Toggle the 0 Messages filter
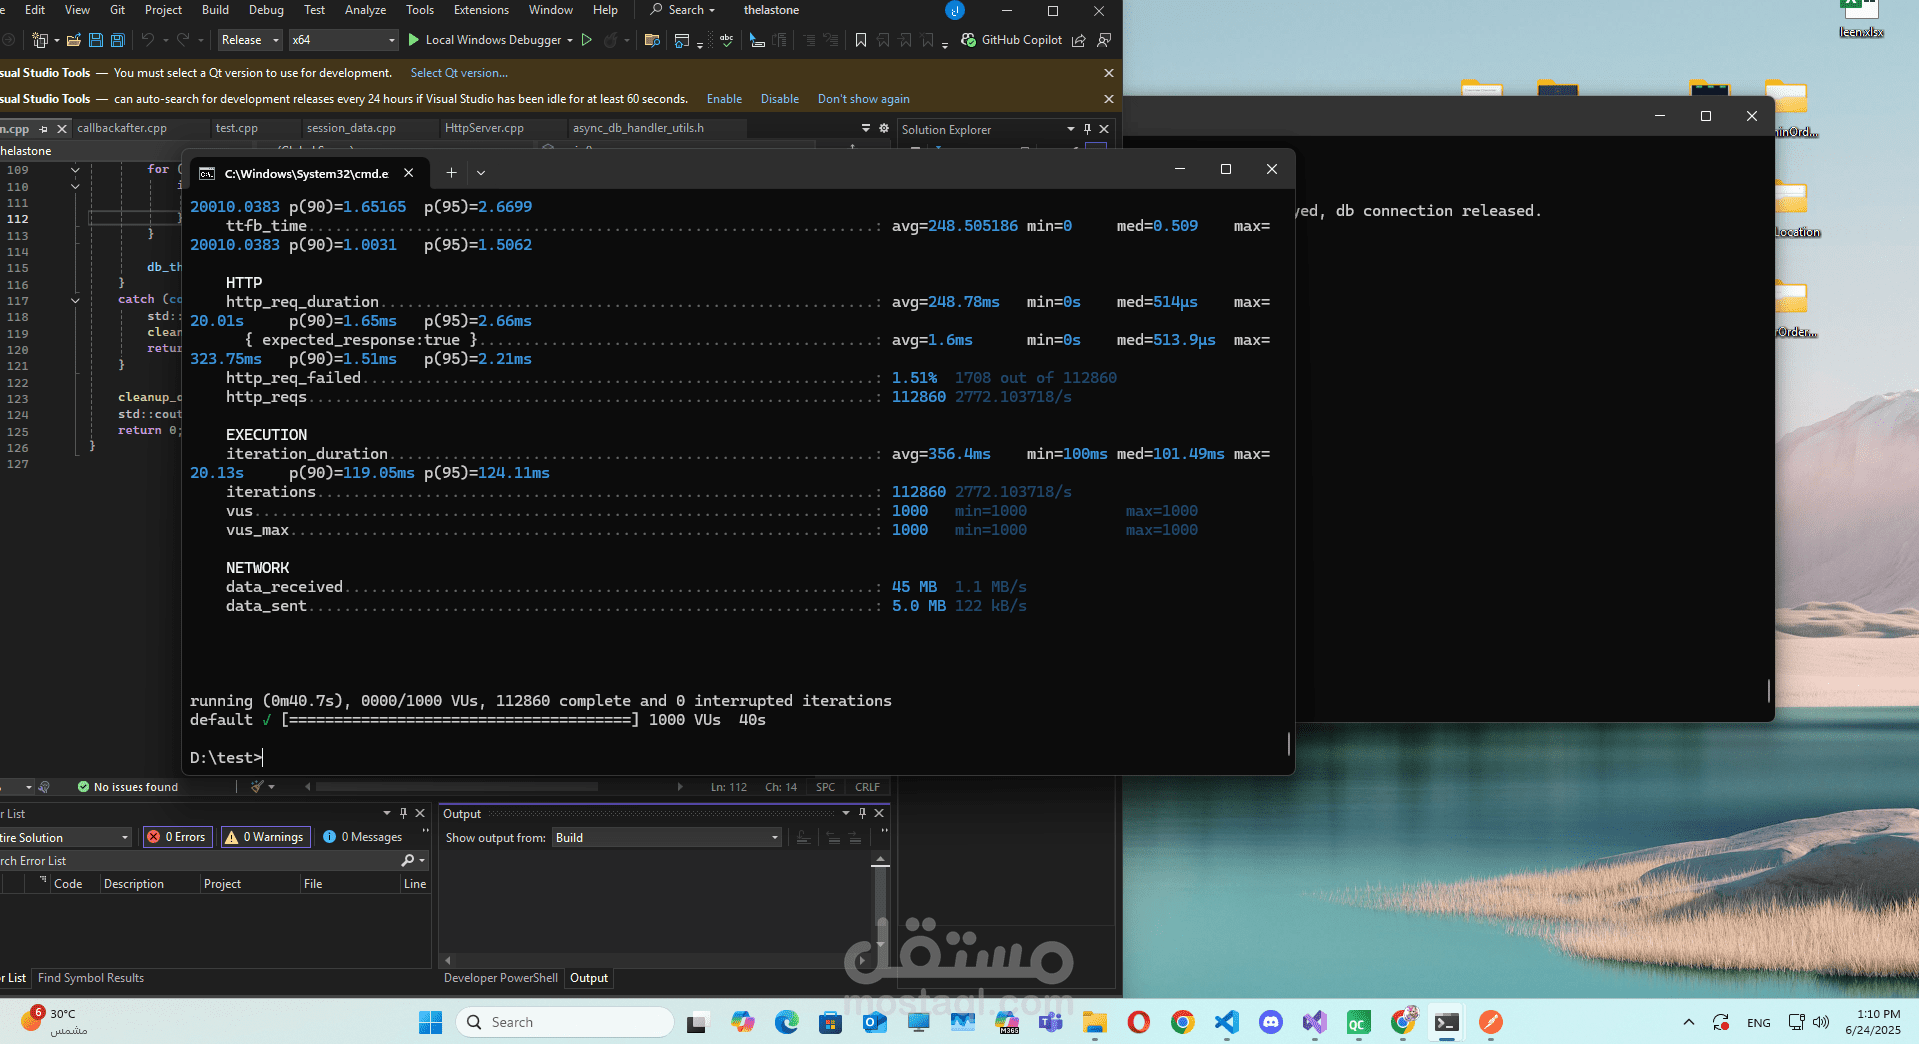This screenshot has height=1044, width=1919. (363, 837)
